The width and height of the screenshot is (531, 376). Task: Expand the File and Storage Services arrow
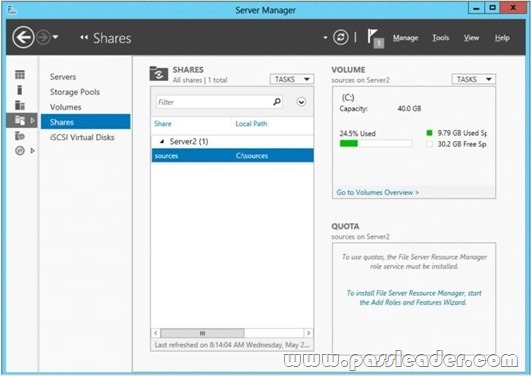tap(33, 120)
